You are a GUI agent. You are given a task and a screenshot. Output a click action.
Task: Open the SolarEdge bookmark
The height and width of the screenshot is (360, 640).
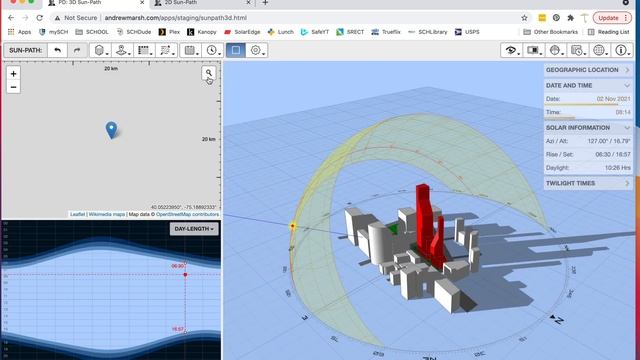coord(242,32)
